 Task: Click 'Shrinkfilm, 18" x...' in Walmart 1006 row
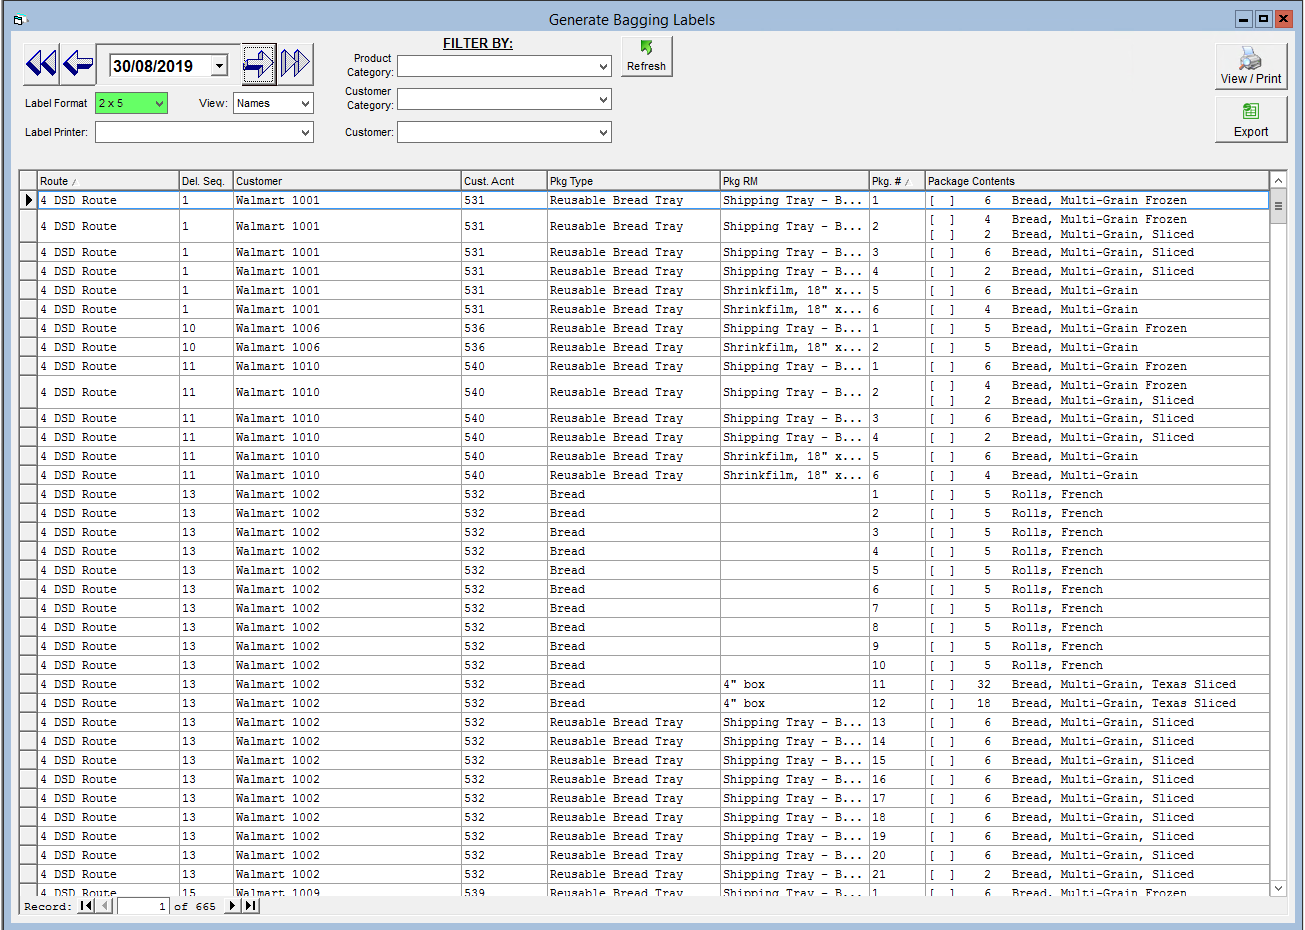coord(794,347)
